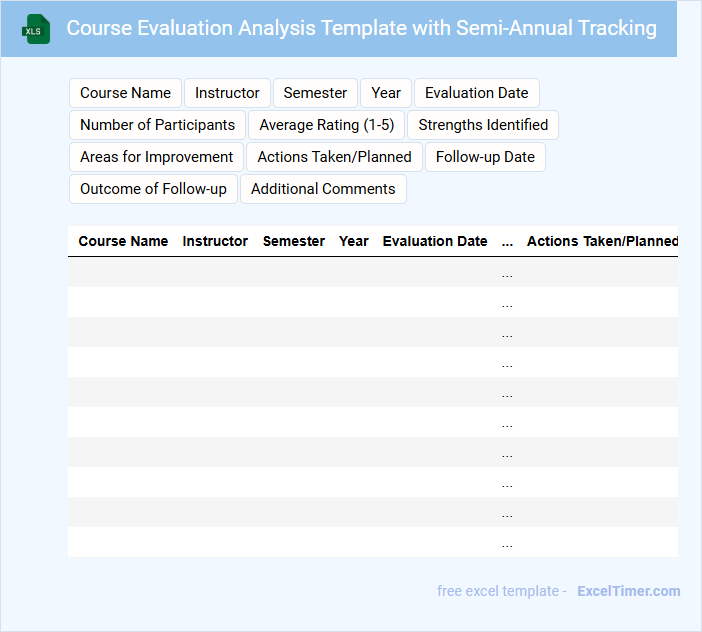The height and width of the screenshot is (632, 702).
Task: Click the Semester tag button
Action: tap(315, 93)
